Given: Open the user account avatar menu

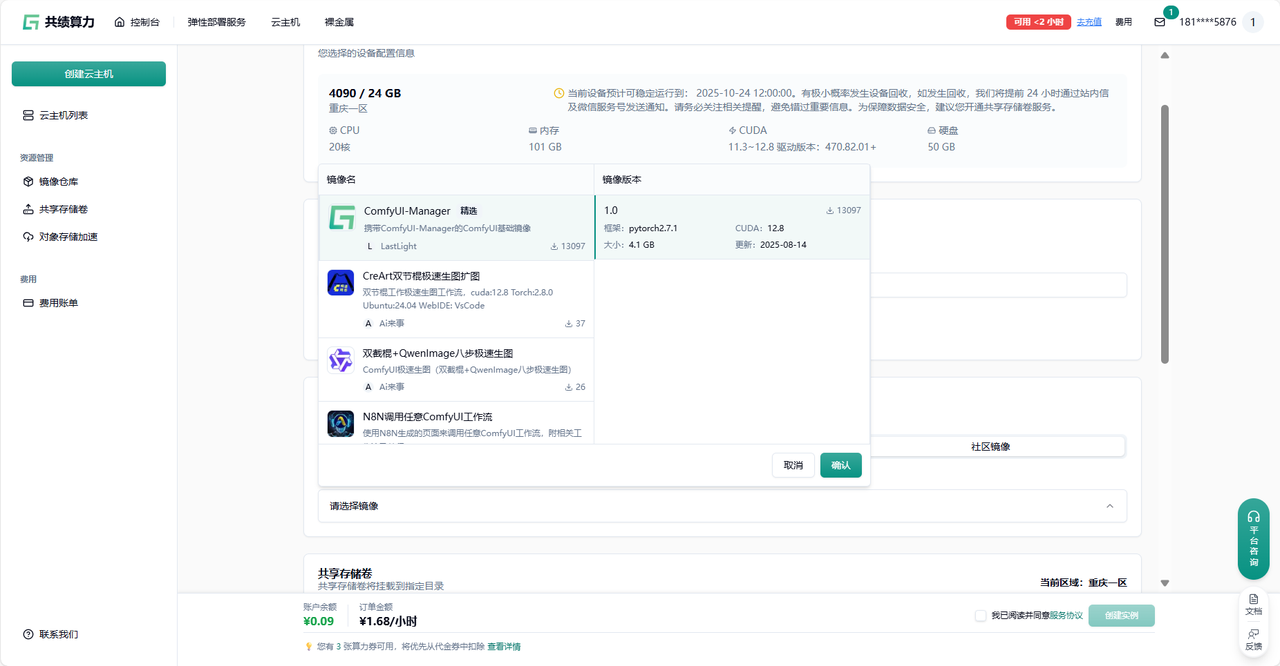Looking at the screenshot, I should [1253, 22].
